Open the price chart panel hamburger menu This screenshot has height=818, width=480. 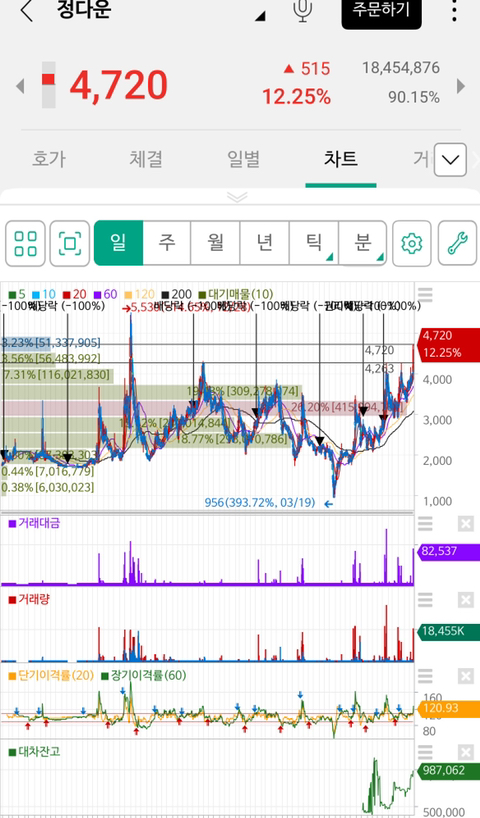425,295
